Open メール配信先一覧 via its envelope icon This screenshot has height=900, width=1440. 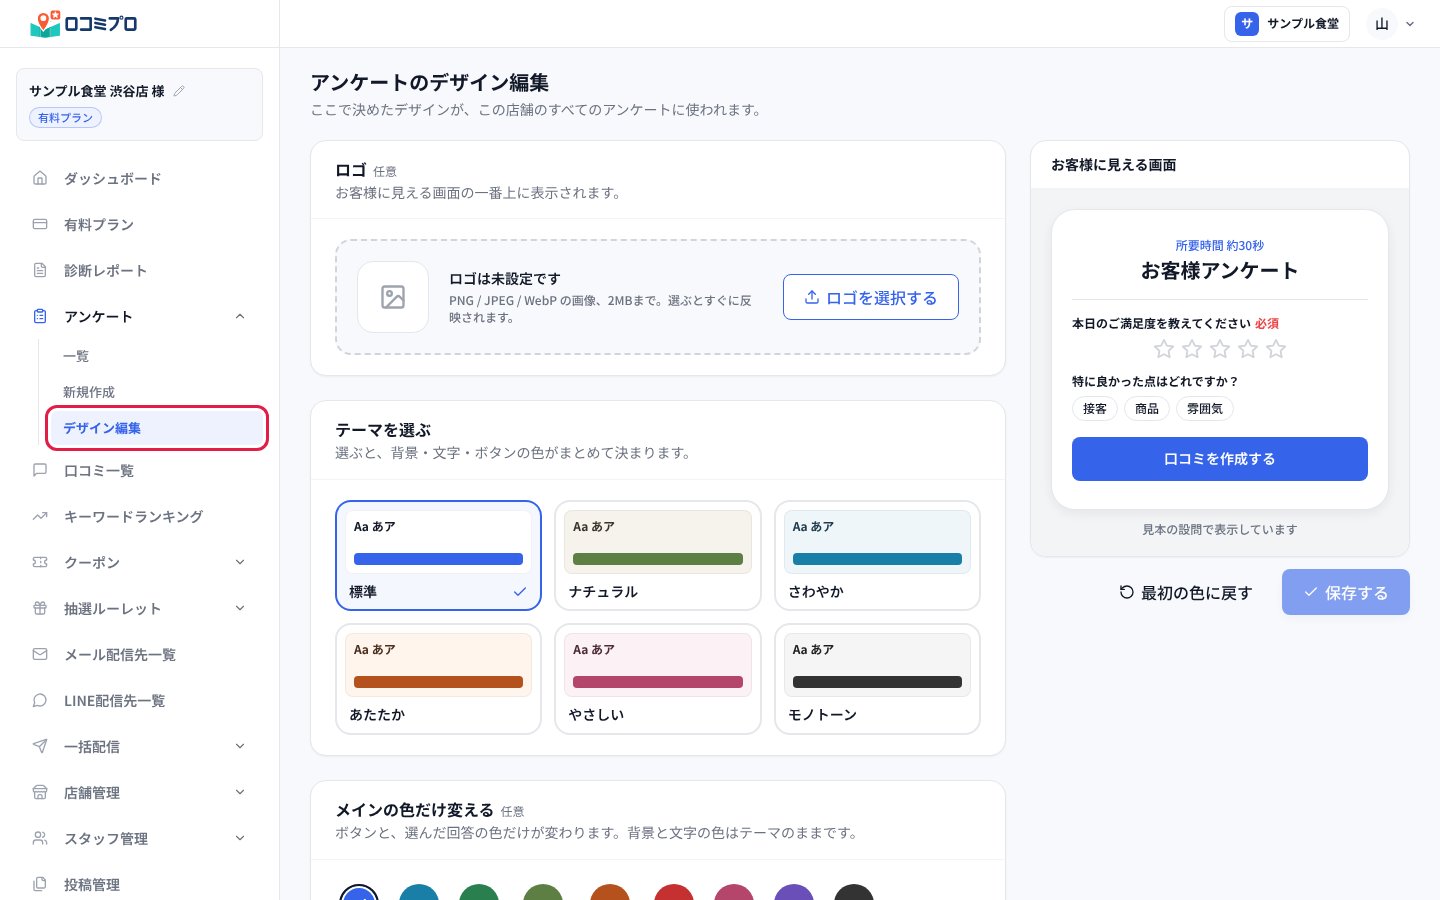pyautogui.click(x=40, y=654)
